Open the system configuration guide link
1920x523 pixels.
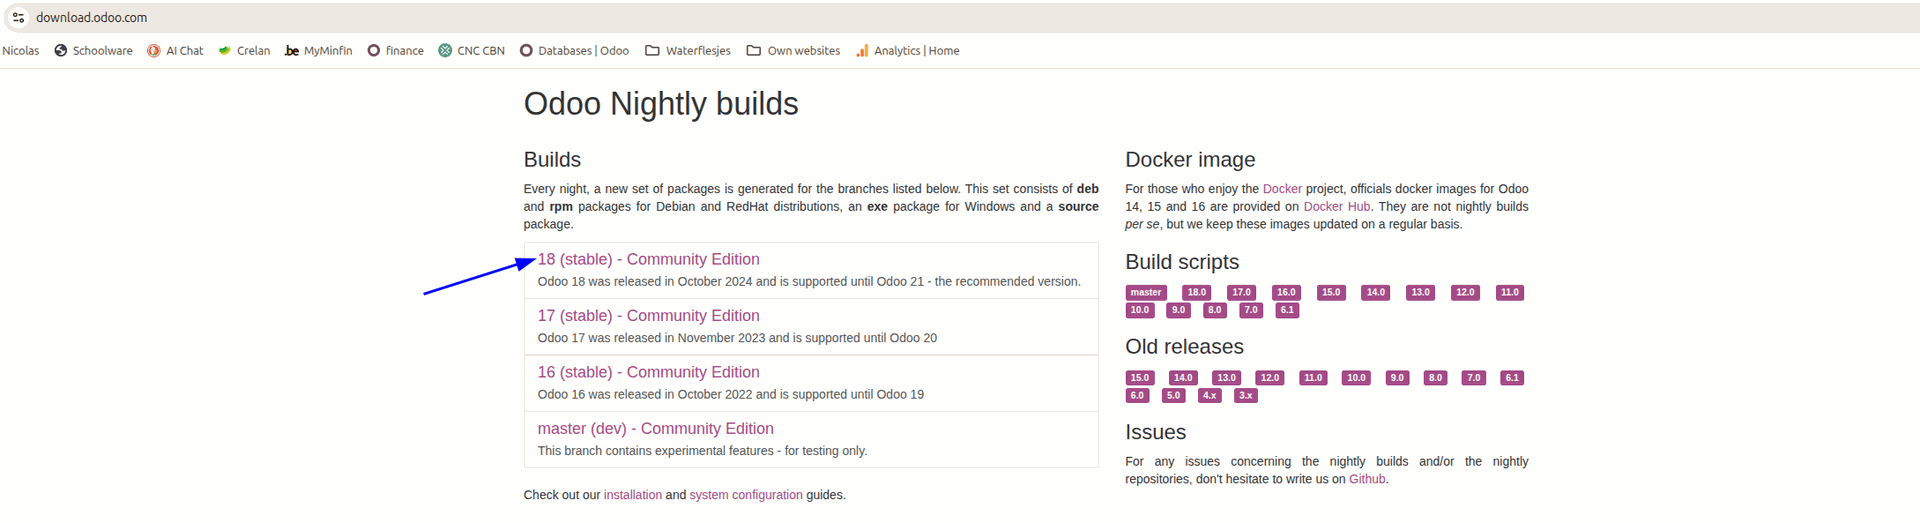(745, 495)
